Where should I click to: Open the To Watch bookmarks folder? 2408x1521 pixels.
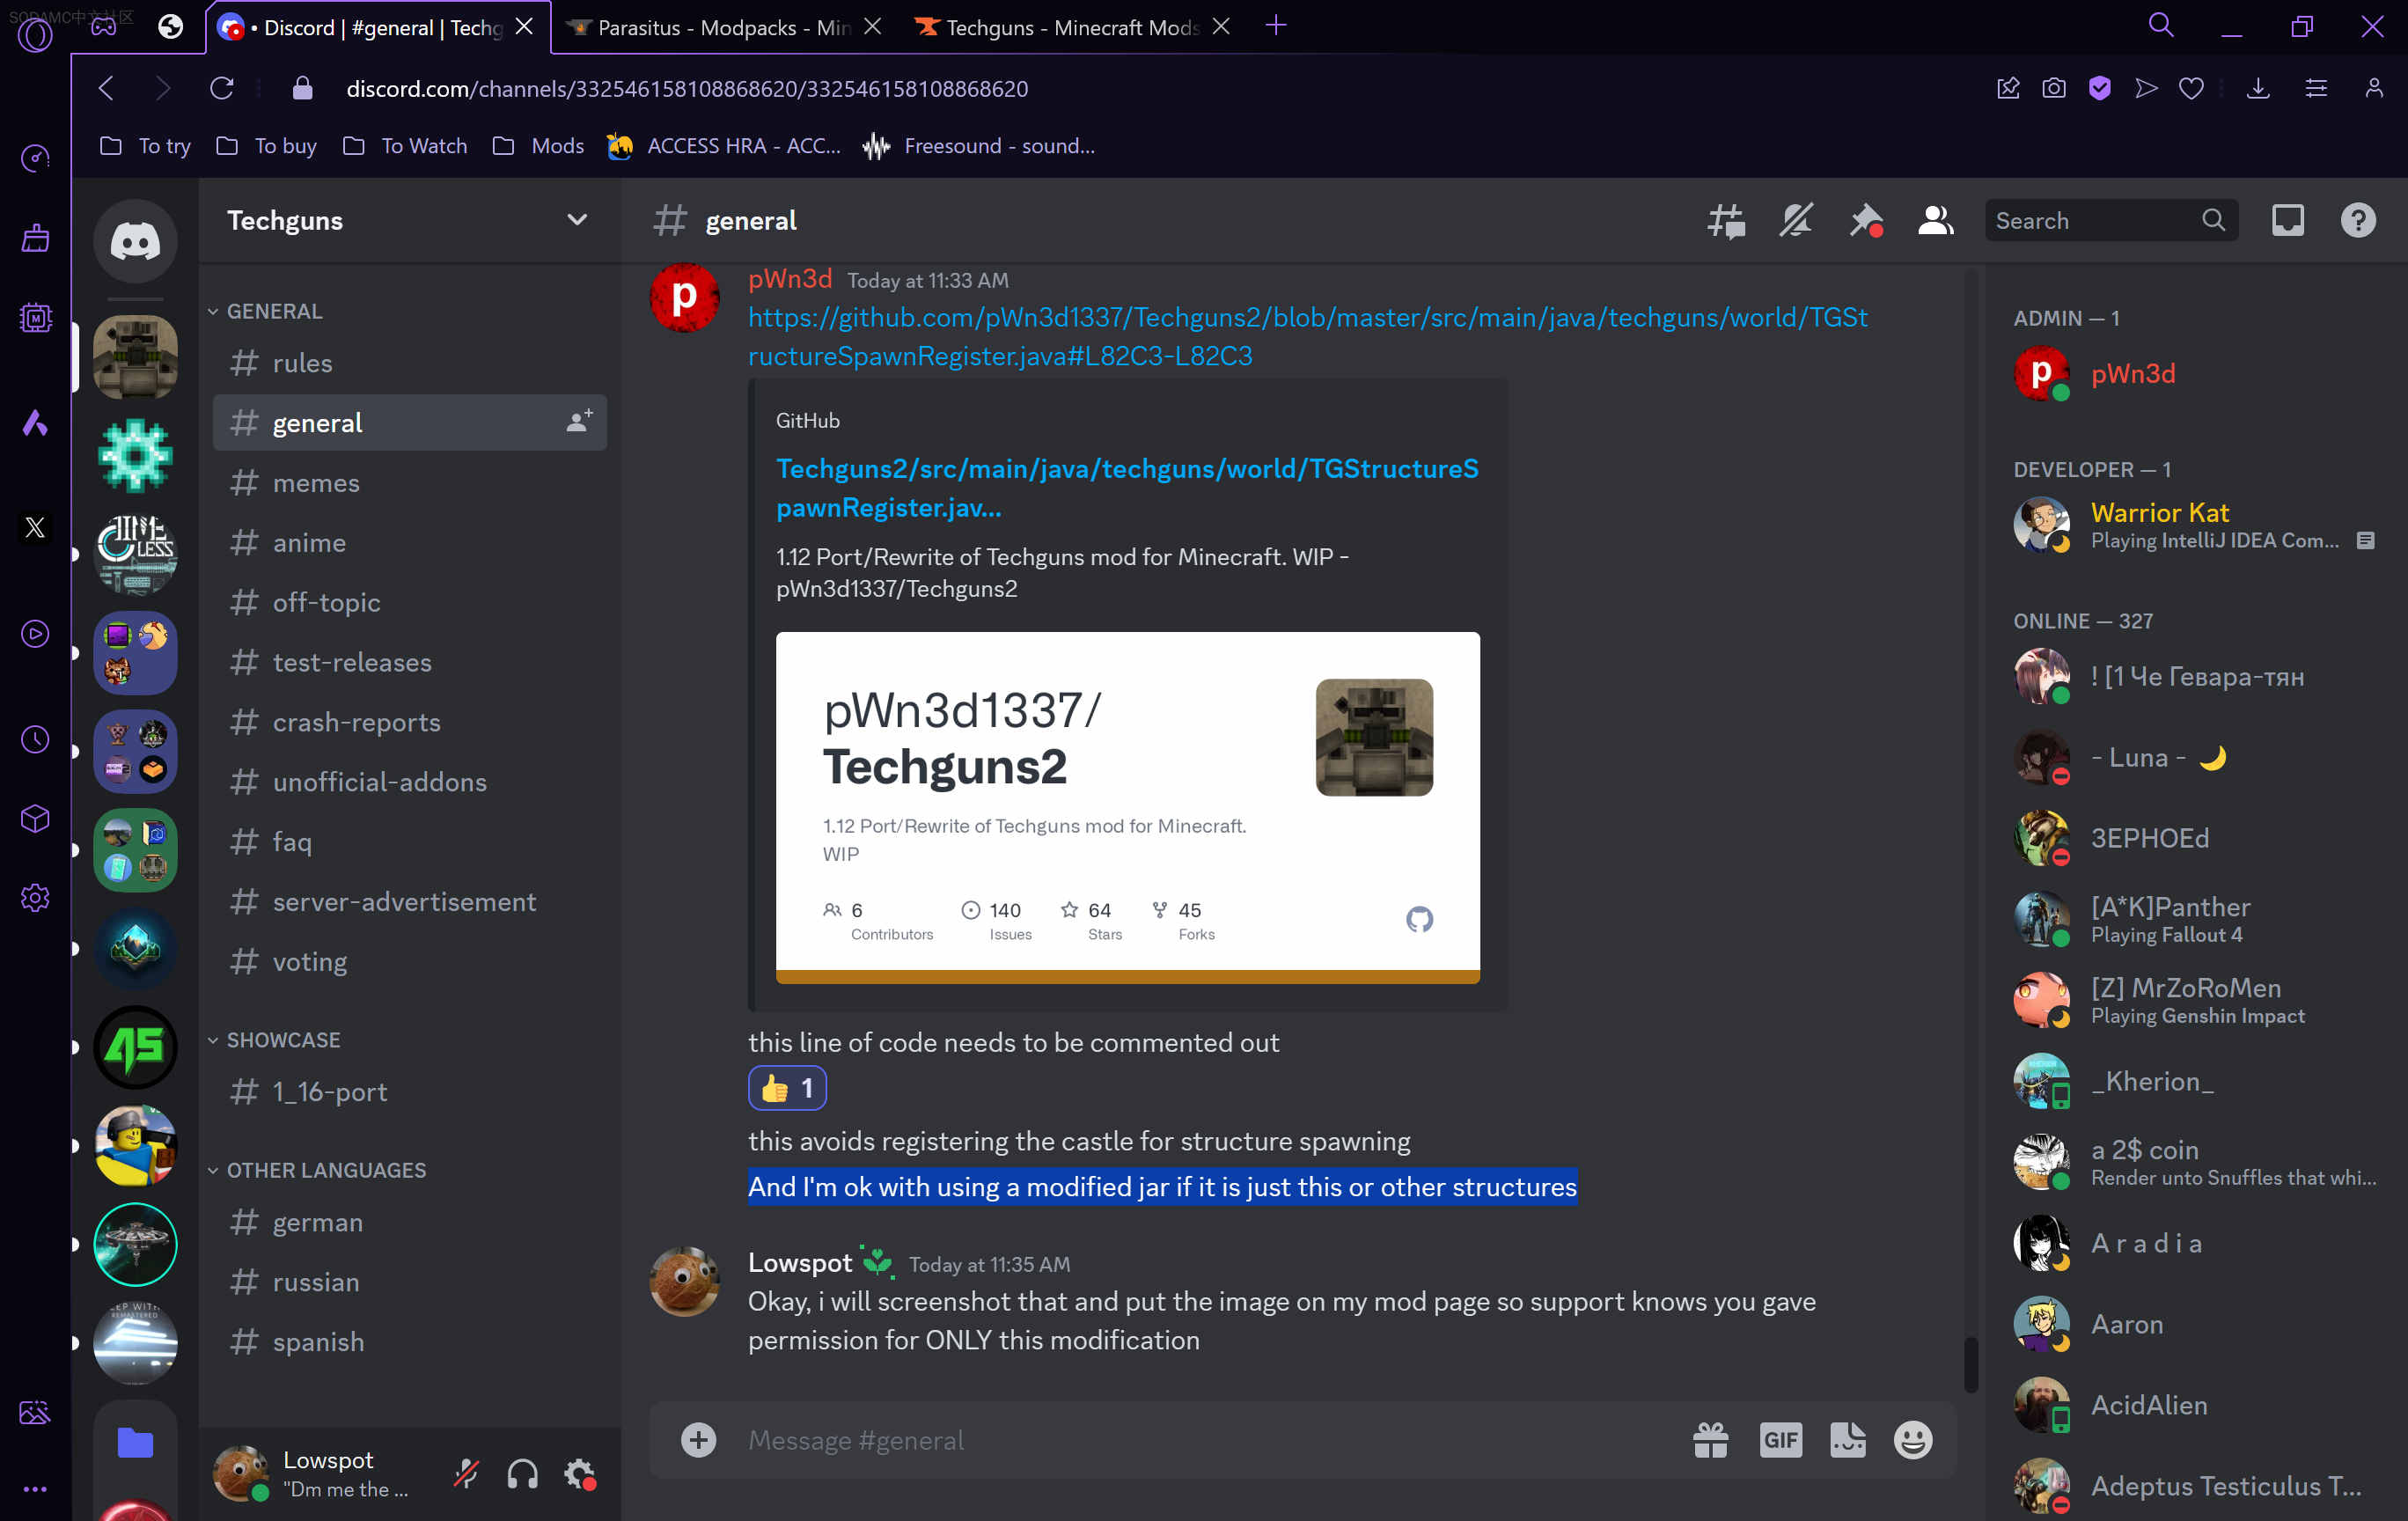[x=404, y=146]
